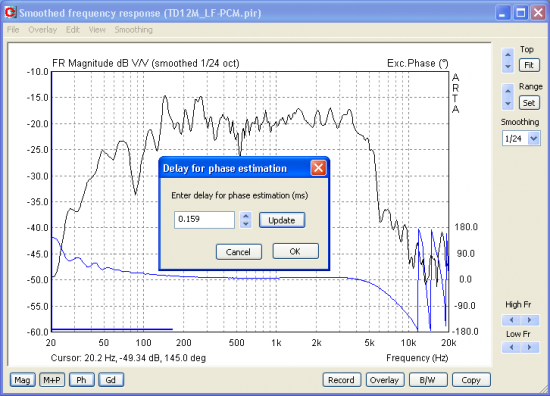The image size is (550, 396).
Task: Click the Enter delay for phase estimation label
Action: (240, 195)
